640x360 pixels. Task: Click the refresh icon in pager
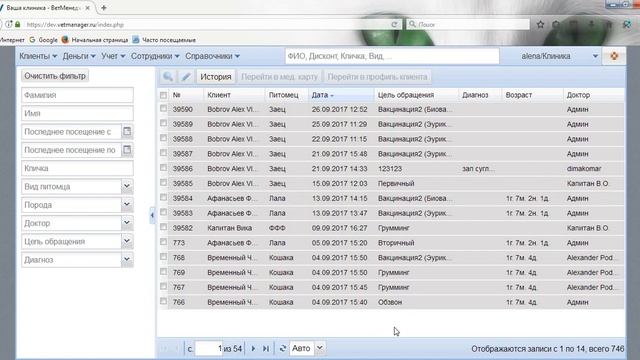click(282, 349)
